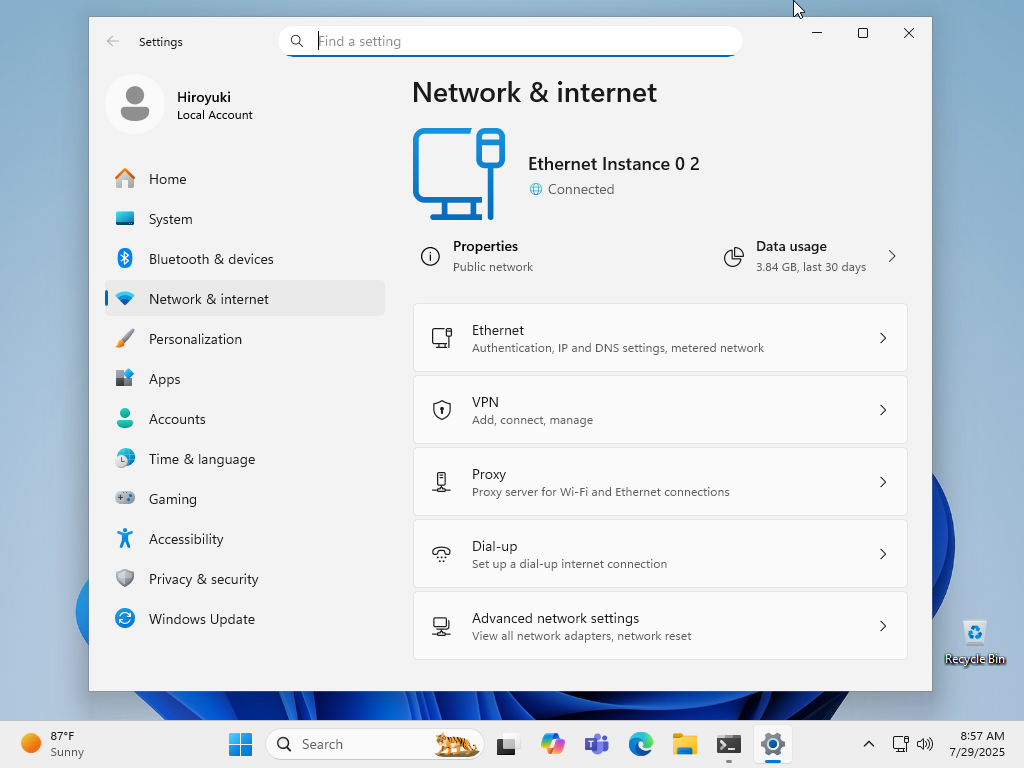Click the VPN shield icon

(441, 410)
